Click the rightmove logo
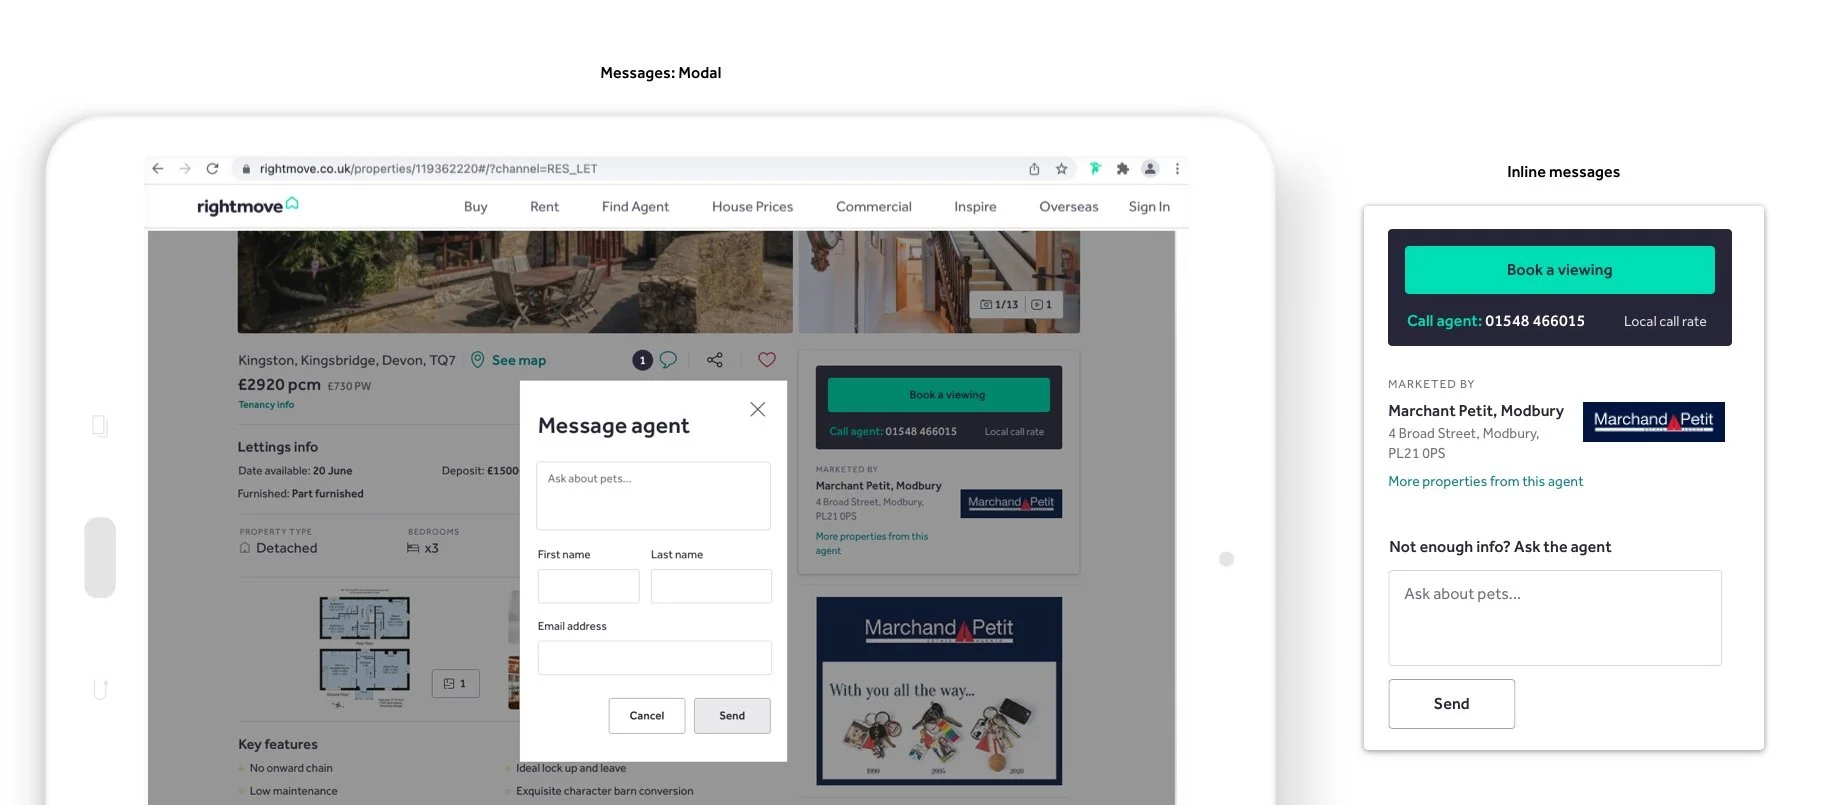 [x=247, y=206]
